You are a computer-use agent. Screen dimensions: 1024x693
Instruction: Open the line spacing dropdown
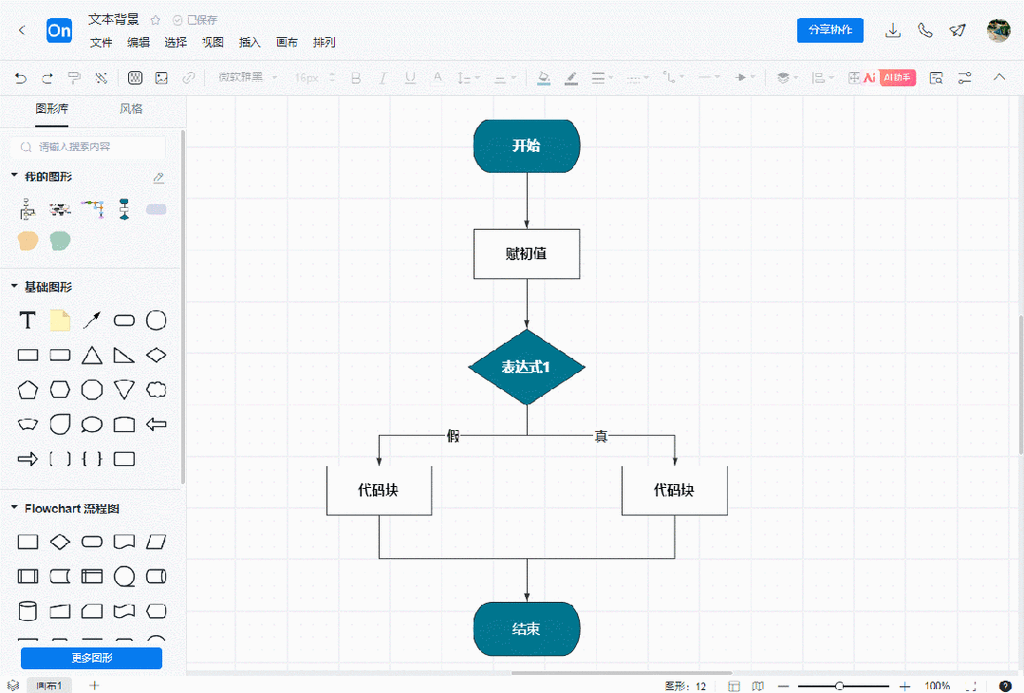click(468, 78)
